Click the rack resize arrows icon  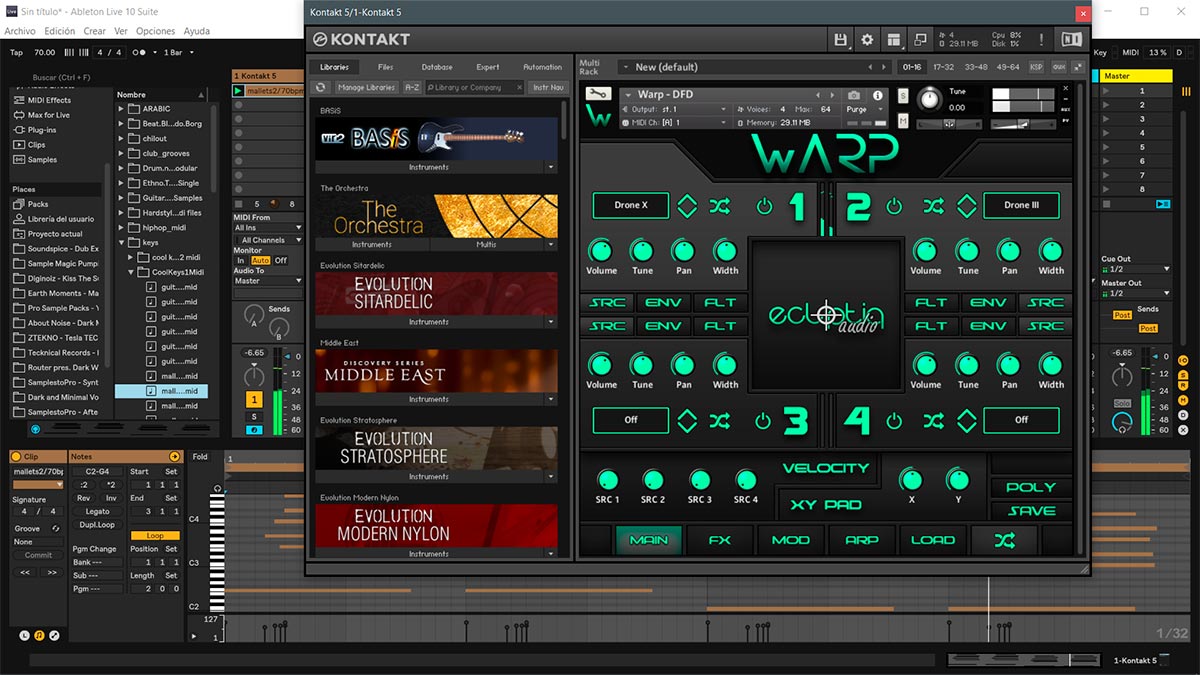pos(1077,67)
